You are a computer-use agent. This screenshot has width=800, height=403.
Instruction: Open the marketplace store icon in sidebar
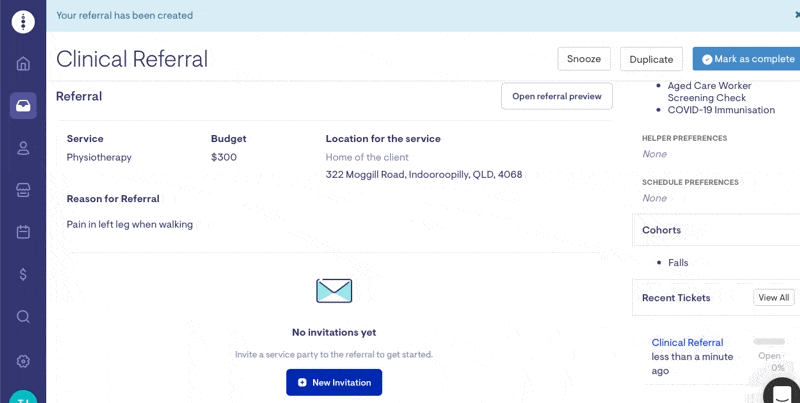point(23,190)
